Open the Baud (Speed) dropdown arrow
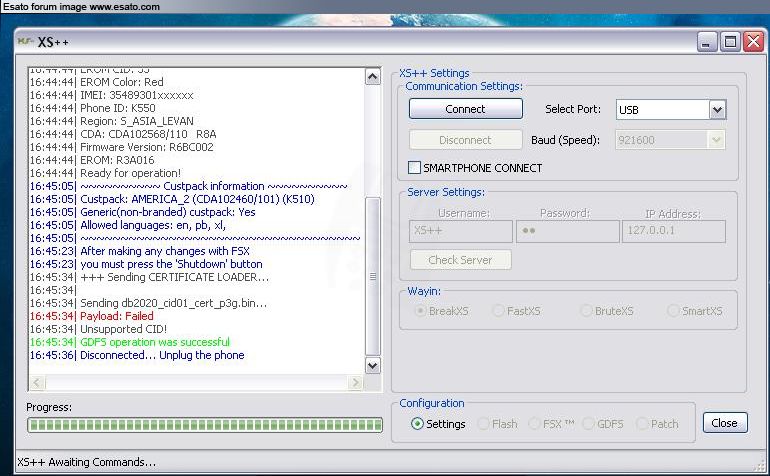770x476 pixels. click(x=716, y=140)
